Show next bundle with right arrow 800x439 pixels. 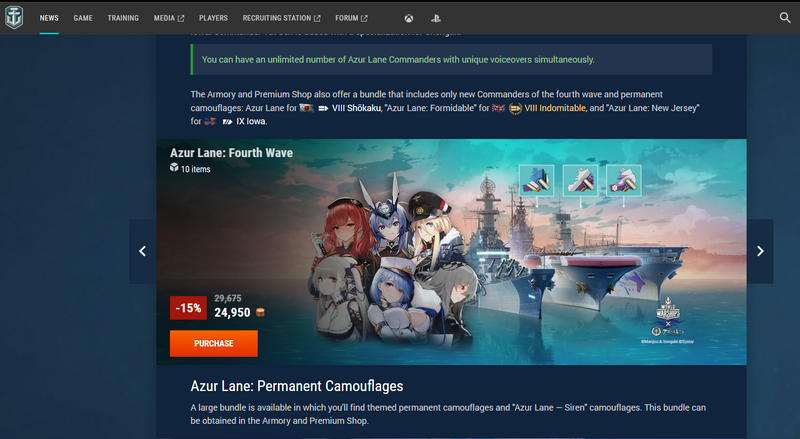pos(760,251)
